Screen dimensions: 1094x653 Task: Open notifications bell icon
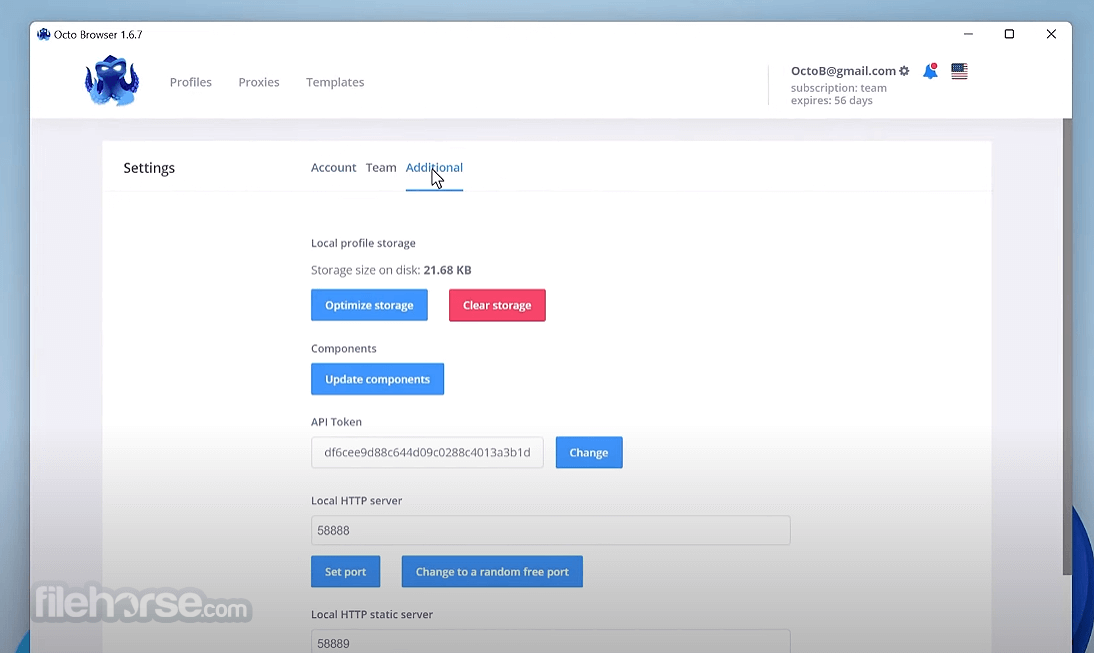[930, 70]
